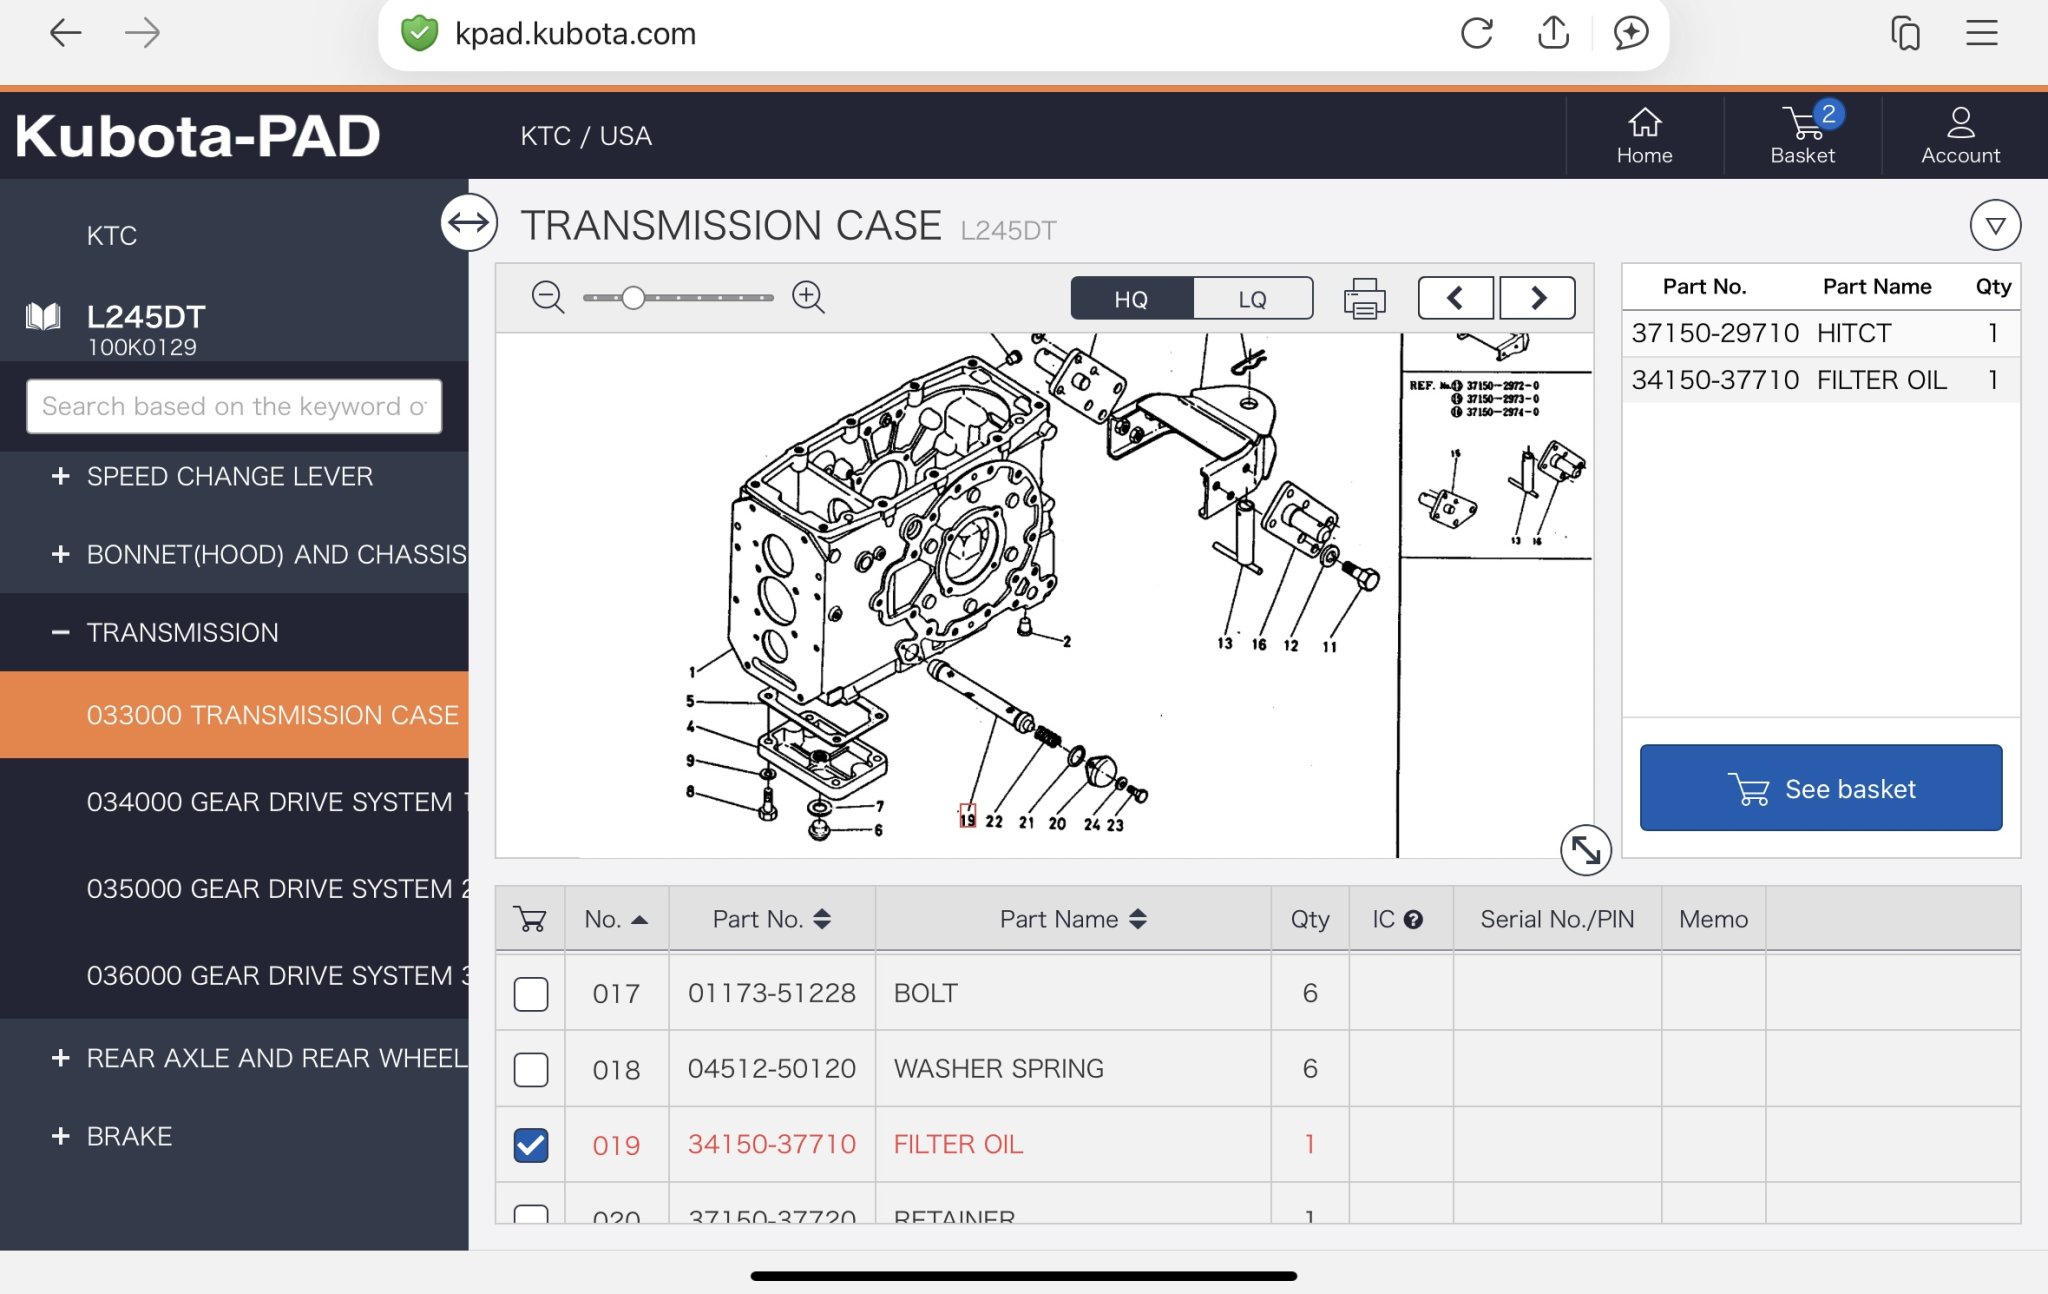Open the Basket with 2 items
The width and height of the screenshot is (2048, 1294).
[x=1802, y=136]
